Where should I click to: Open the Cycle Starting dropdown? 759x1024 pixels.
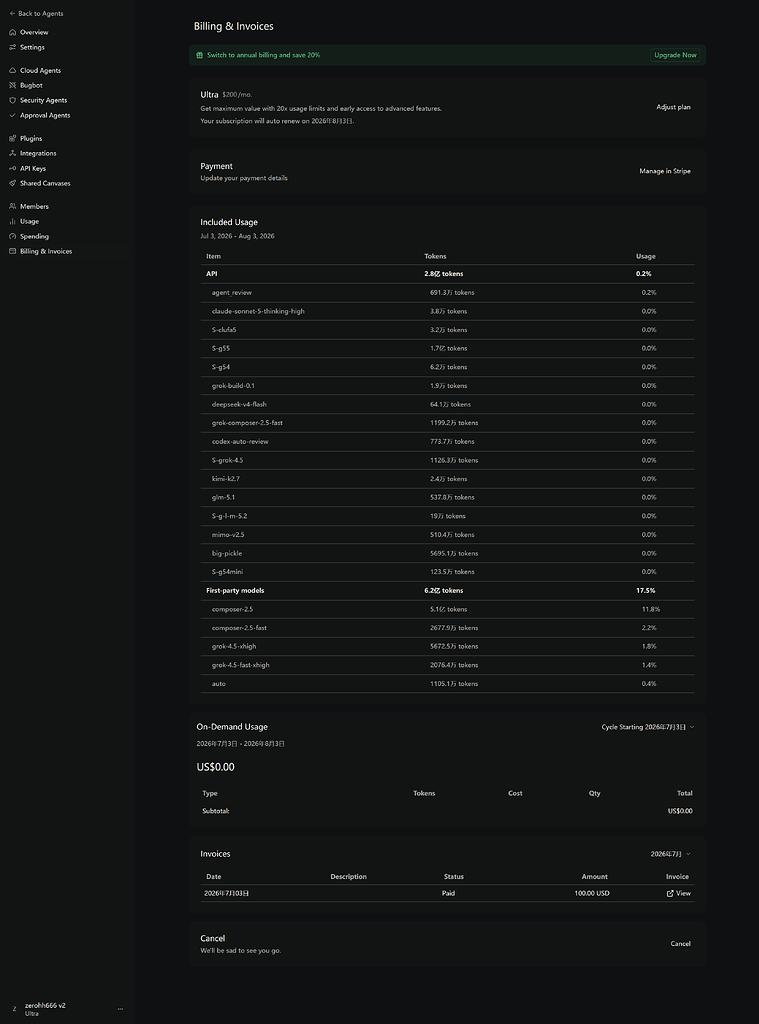tap(648, 727)
